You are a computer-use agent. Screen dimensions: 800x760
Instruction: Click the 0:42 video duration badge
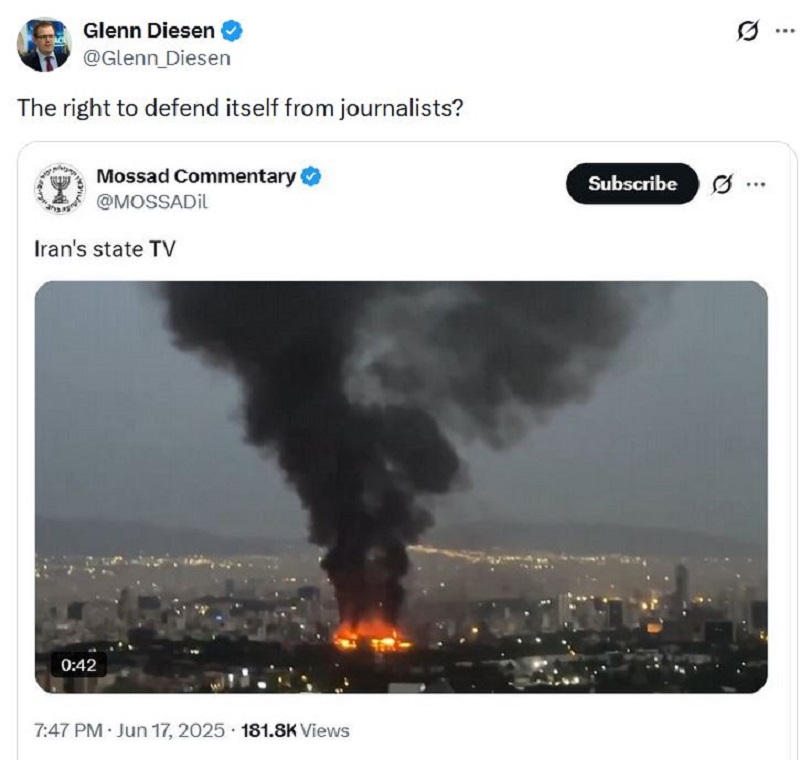(x=79, y=665)
